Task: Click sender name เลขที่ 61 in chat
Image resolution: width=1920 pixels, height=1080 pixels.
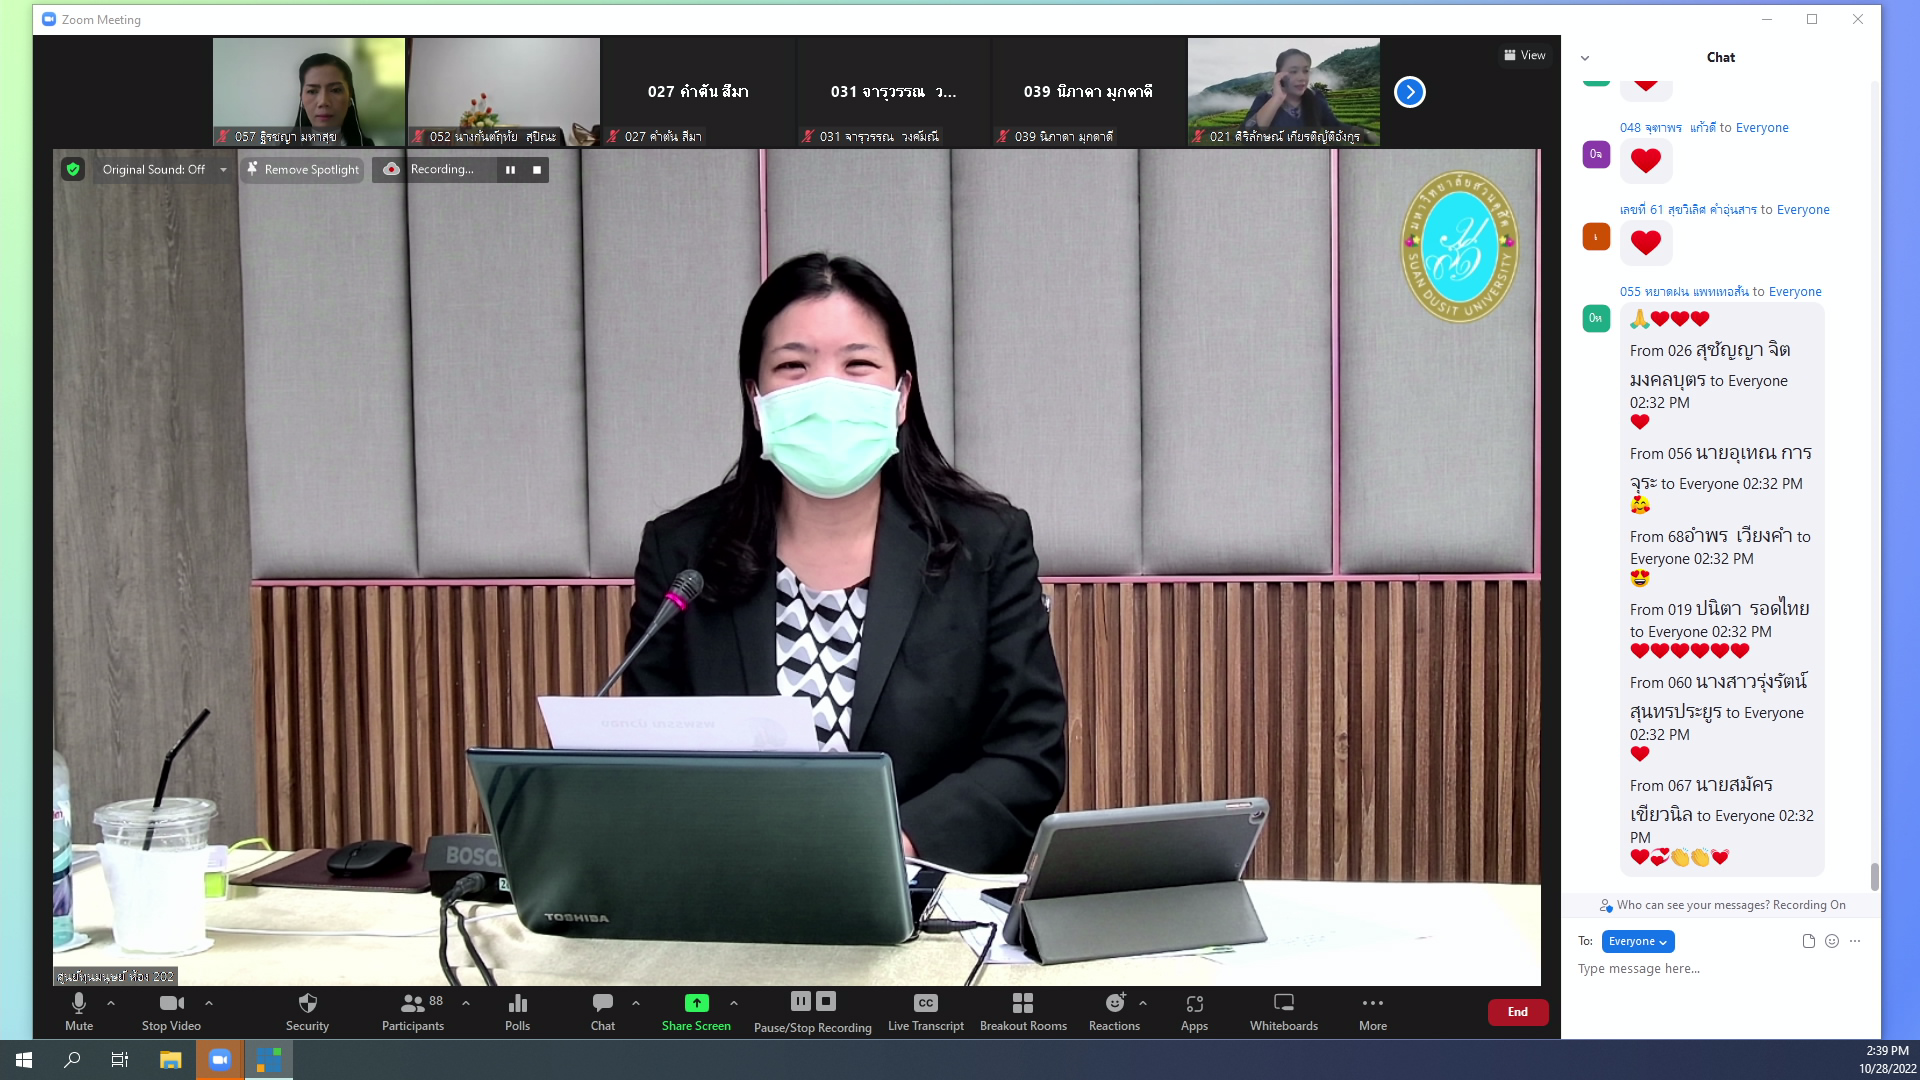Action: pos(1688,210)
